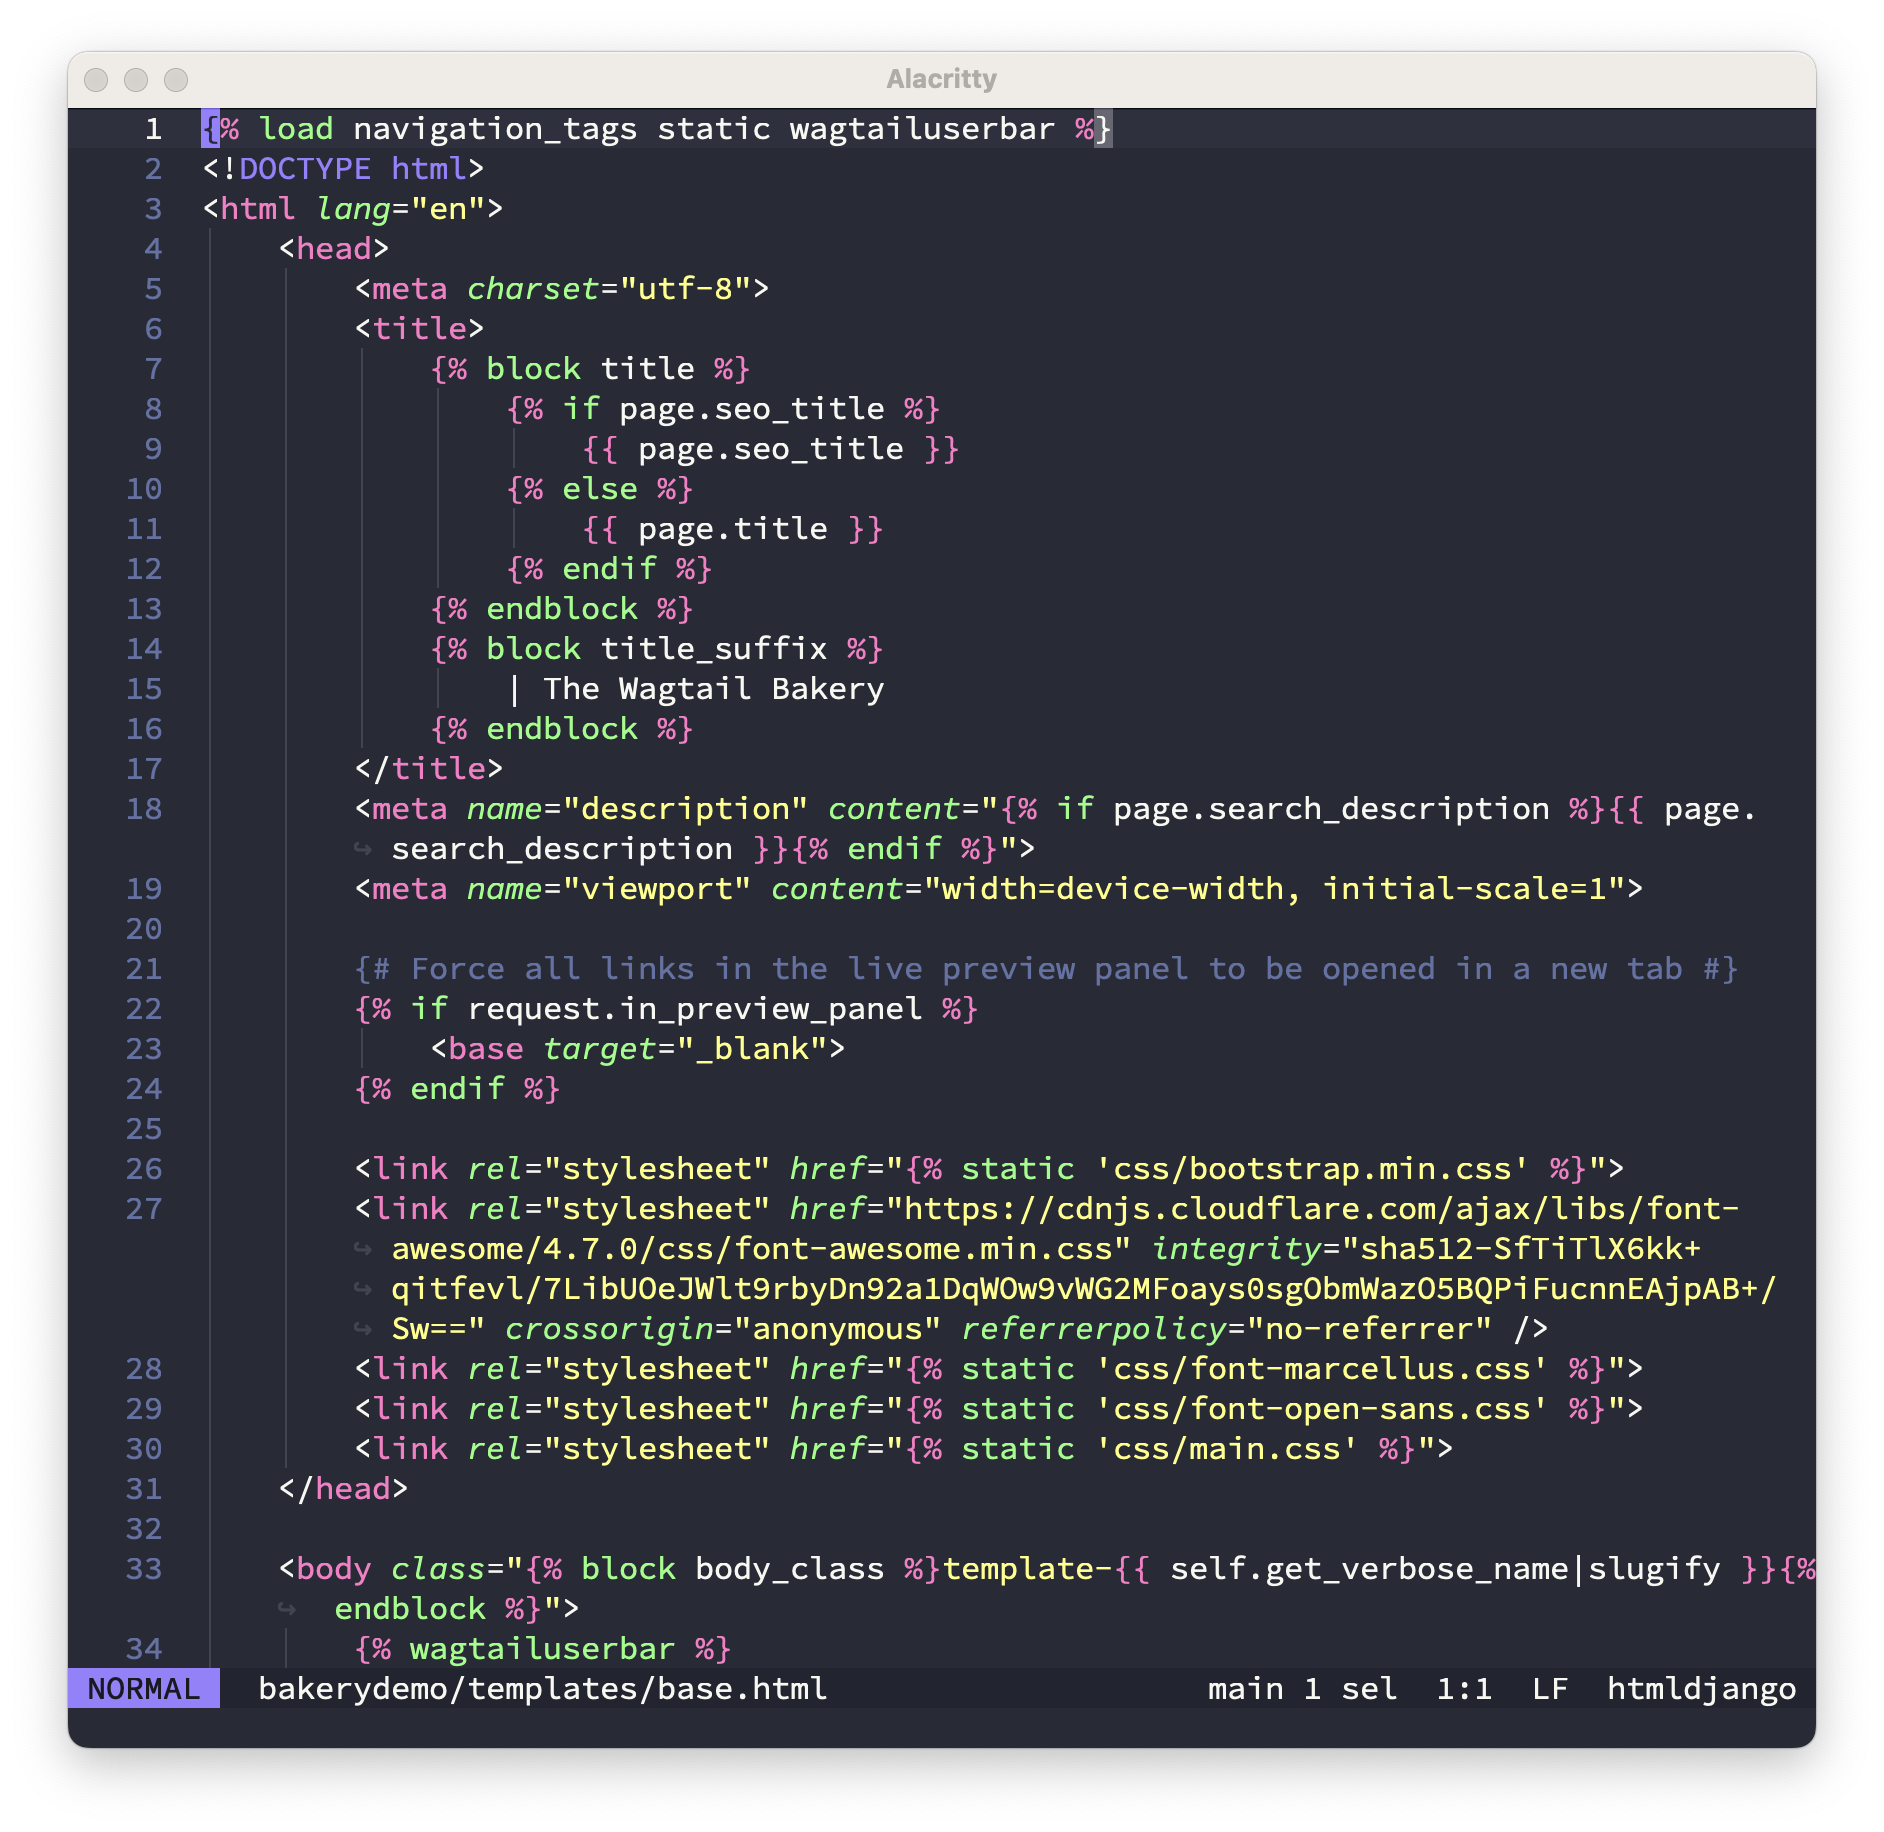The height and width of the screenshot is (1832, 1884).
Task: Click '{% wagtailuserbar %}' tag on line 34
Action: 543,1649
